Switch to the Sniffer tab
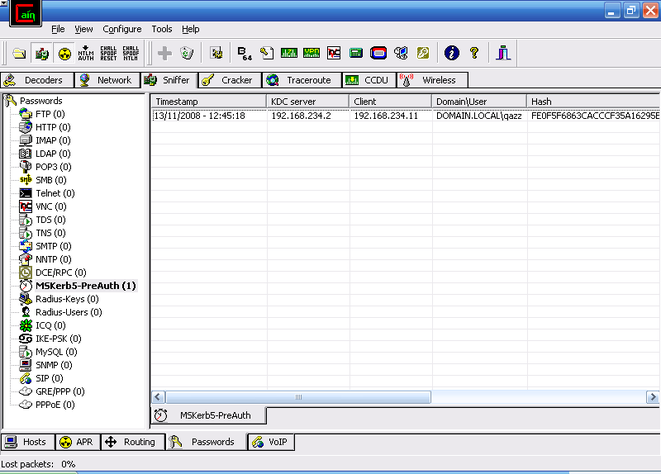661x474 pixels. (169, 80)
